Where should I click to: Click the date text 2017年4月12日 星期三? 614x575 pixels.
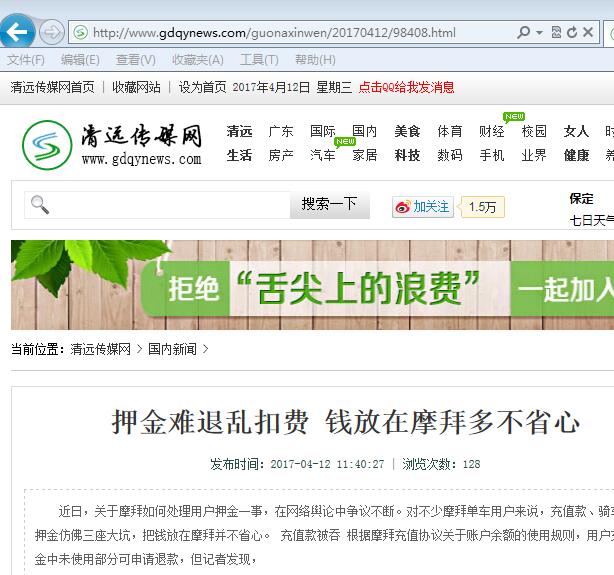point(292,87)
